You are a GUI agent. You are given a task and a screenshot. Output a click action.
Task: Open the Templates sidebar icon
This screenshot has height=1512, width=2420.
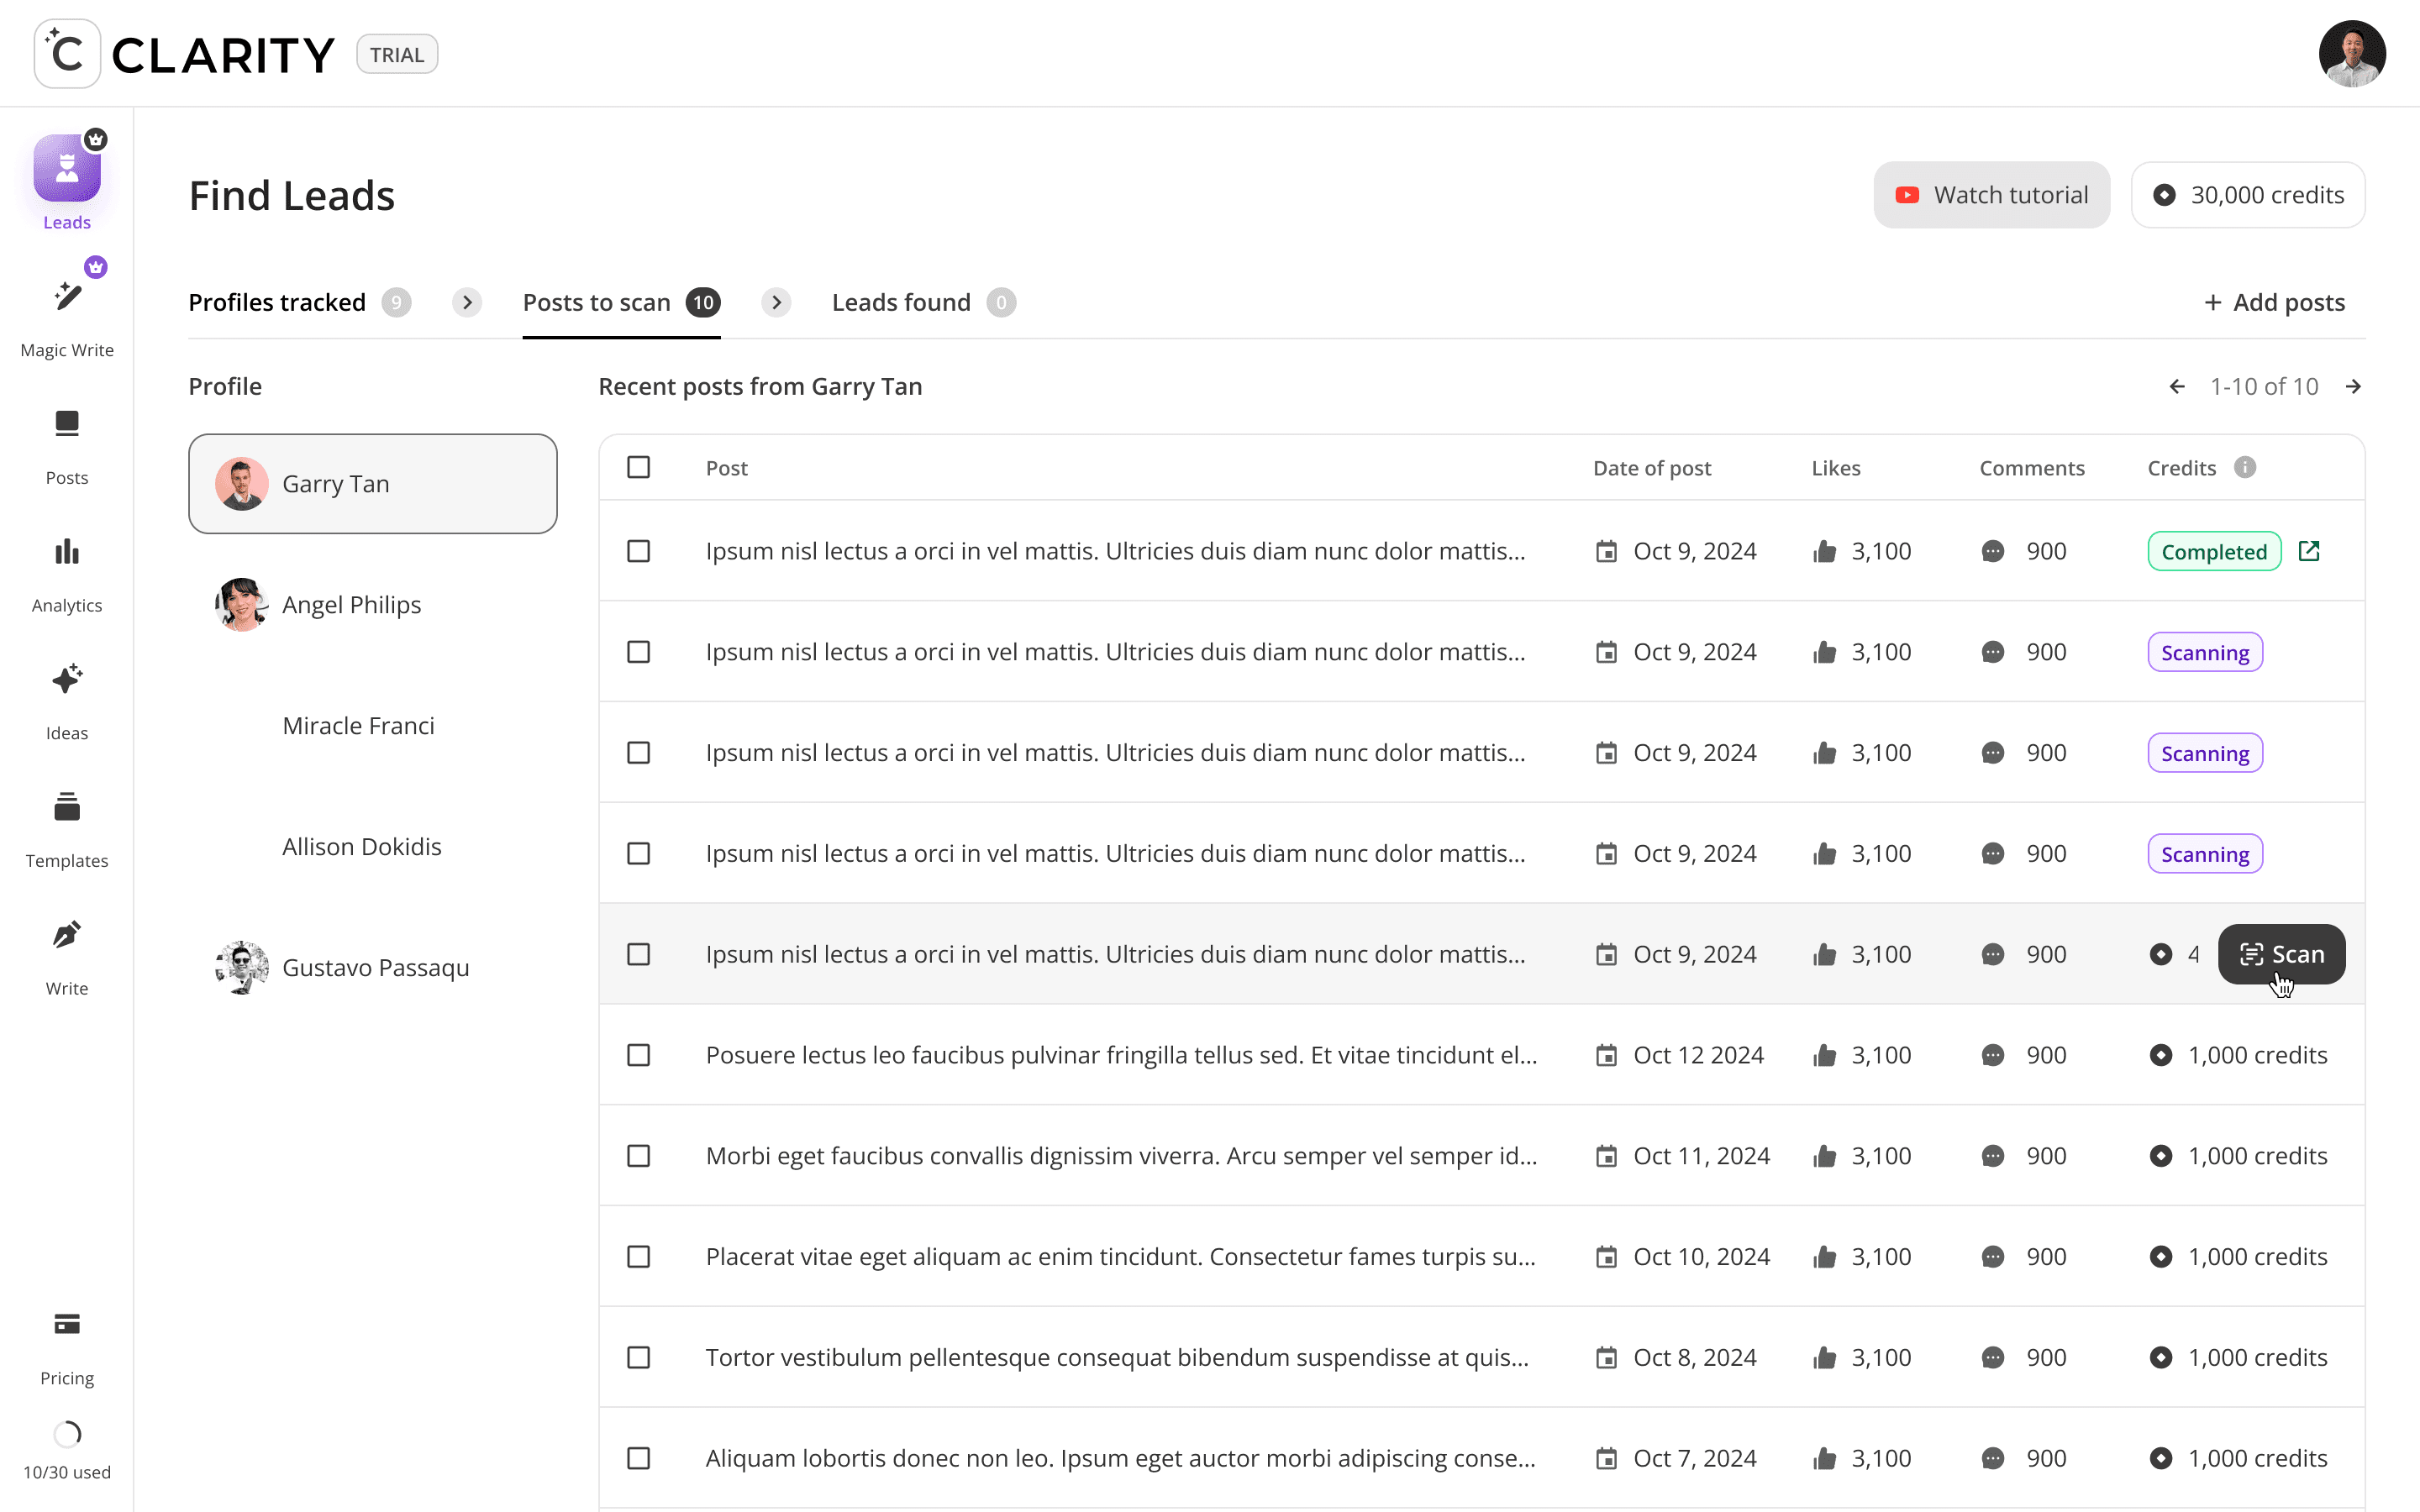[67, 807]
